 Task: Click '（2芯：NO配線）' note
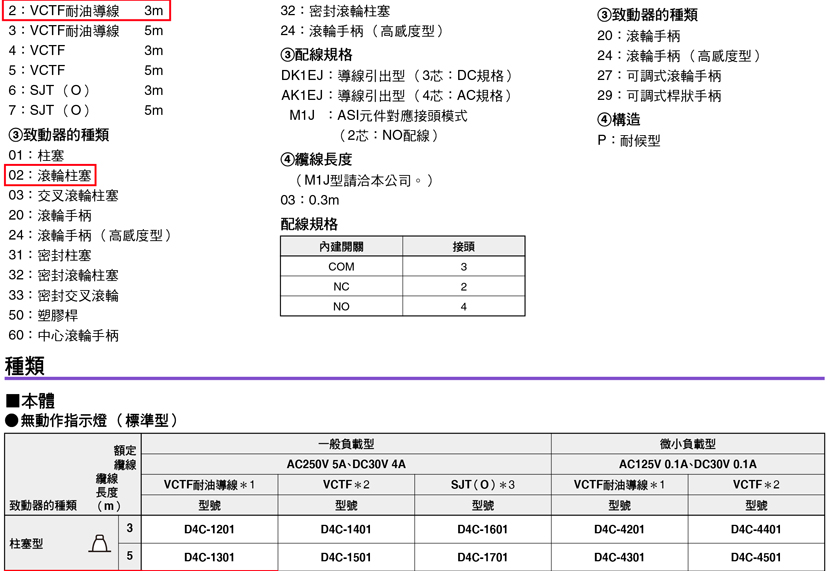[x=389, y=135]
